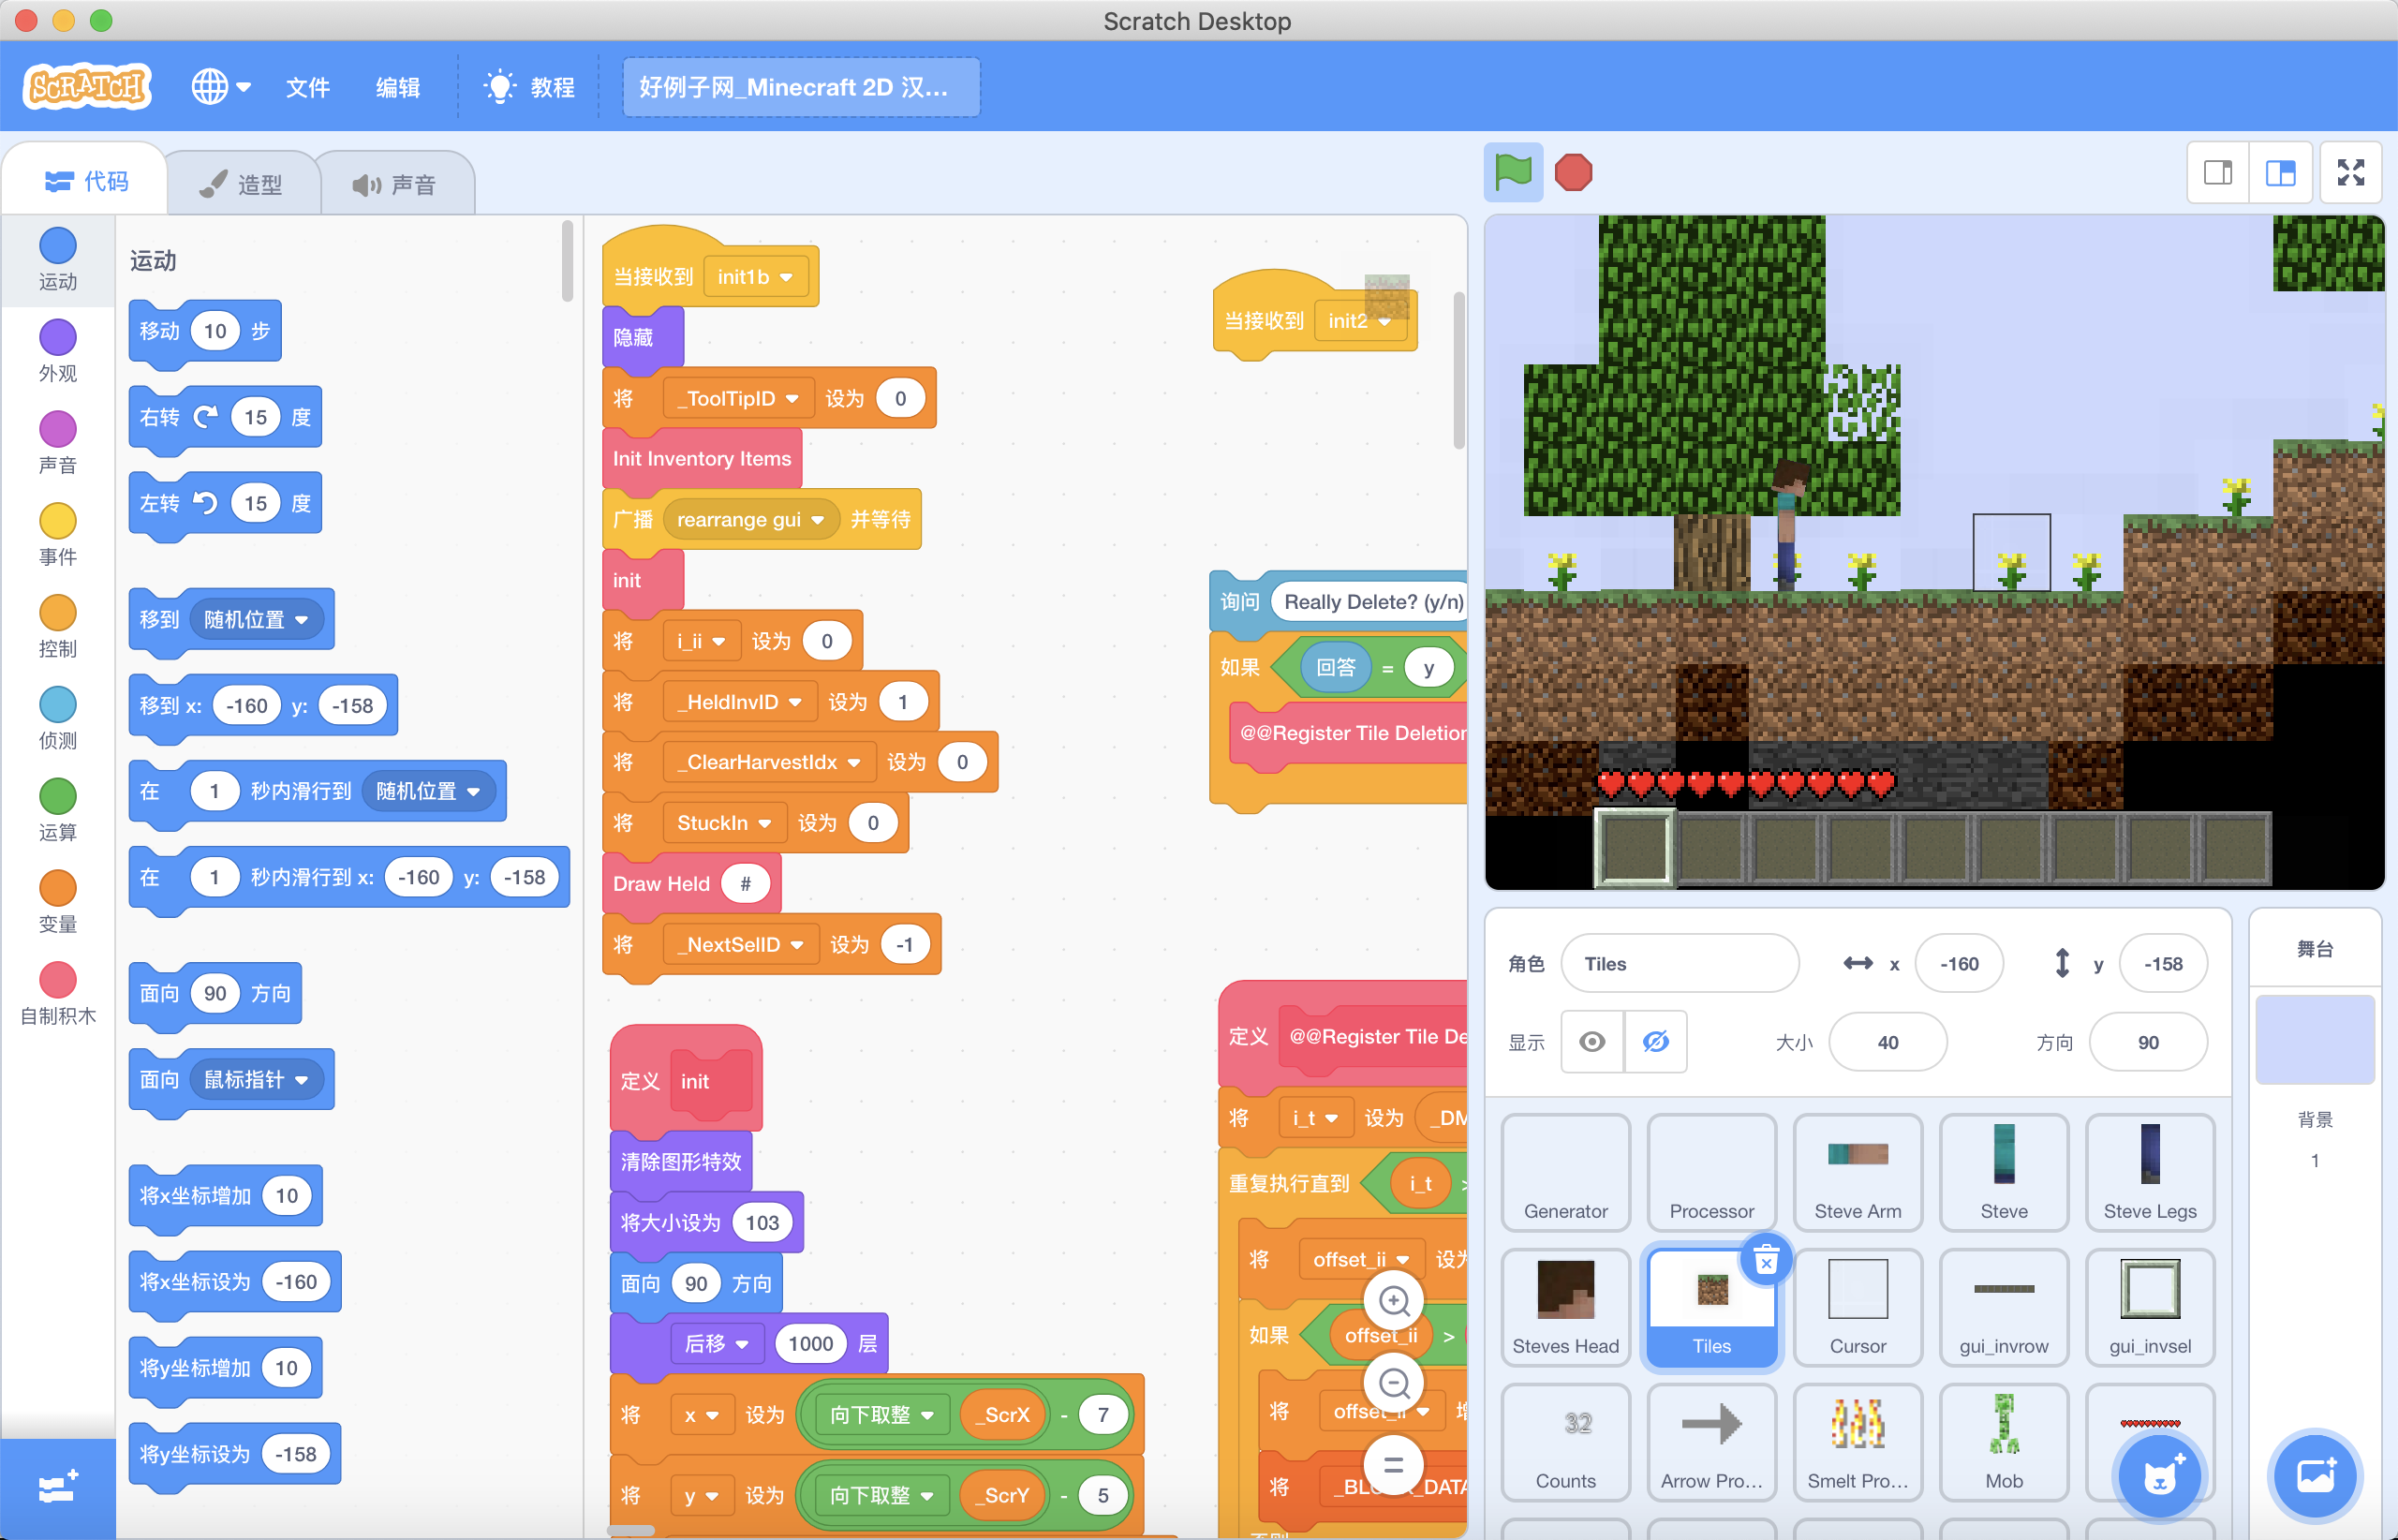The image size is (2398, 1540).
Task: Click the Scratch logo
Action: tap(87, 87)
